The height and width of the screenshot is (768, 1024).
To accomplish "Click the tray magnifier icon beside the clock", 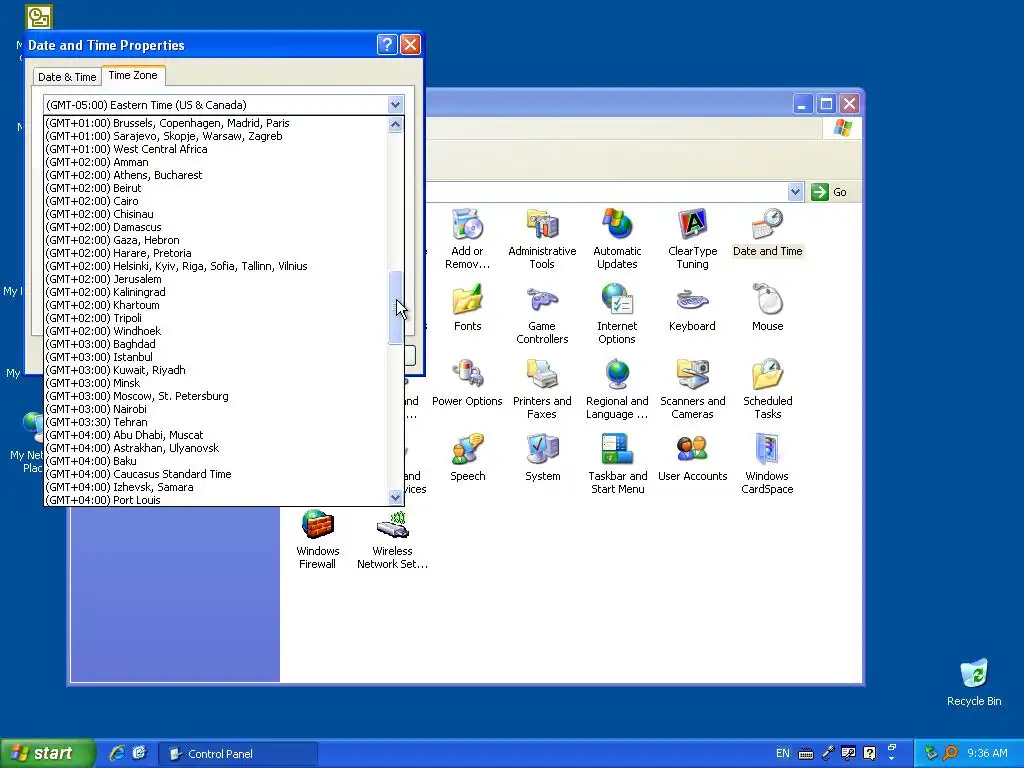I will click(x=950, y=753).
